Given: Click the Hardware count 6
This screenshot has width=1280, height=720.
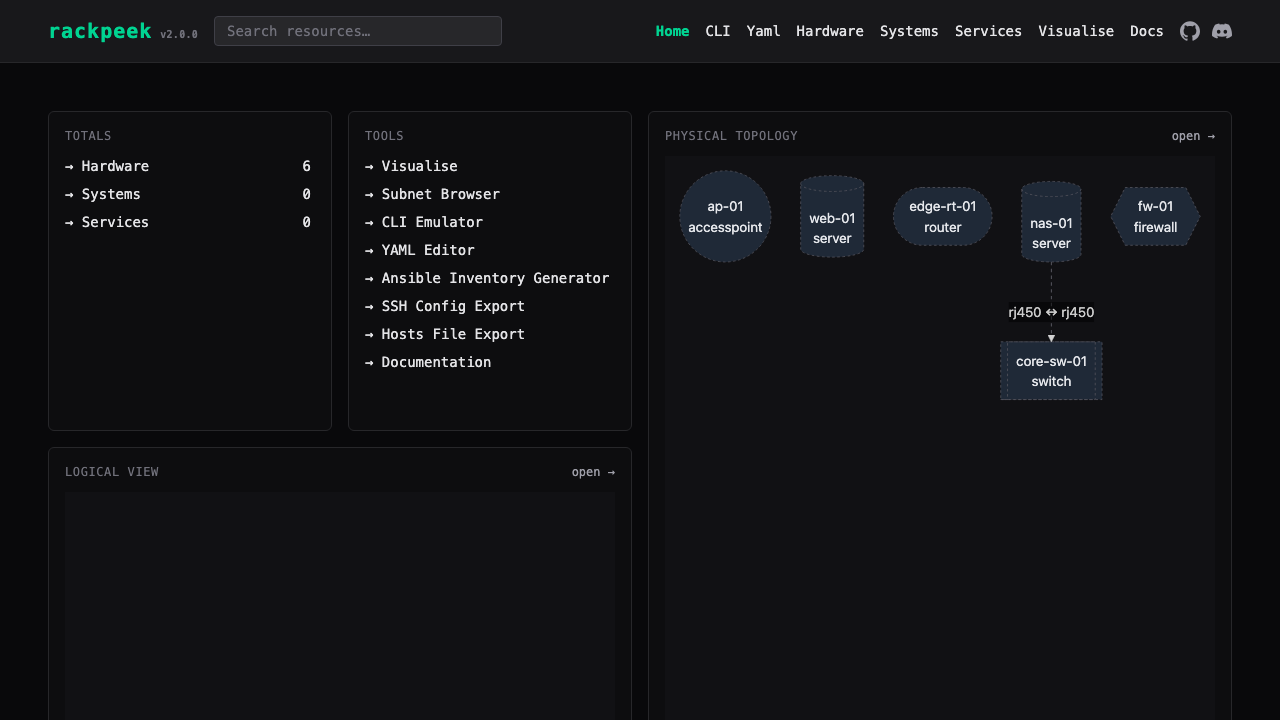Looking at the screenshot, I should [307, 166].
